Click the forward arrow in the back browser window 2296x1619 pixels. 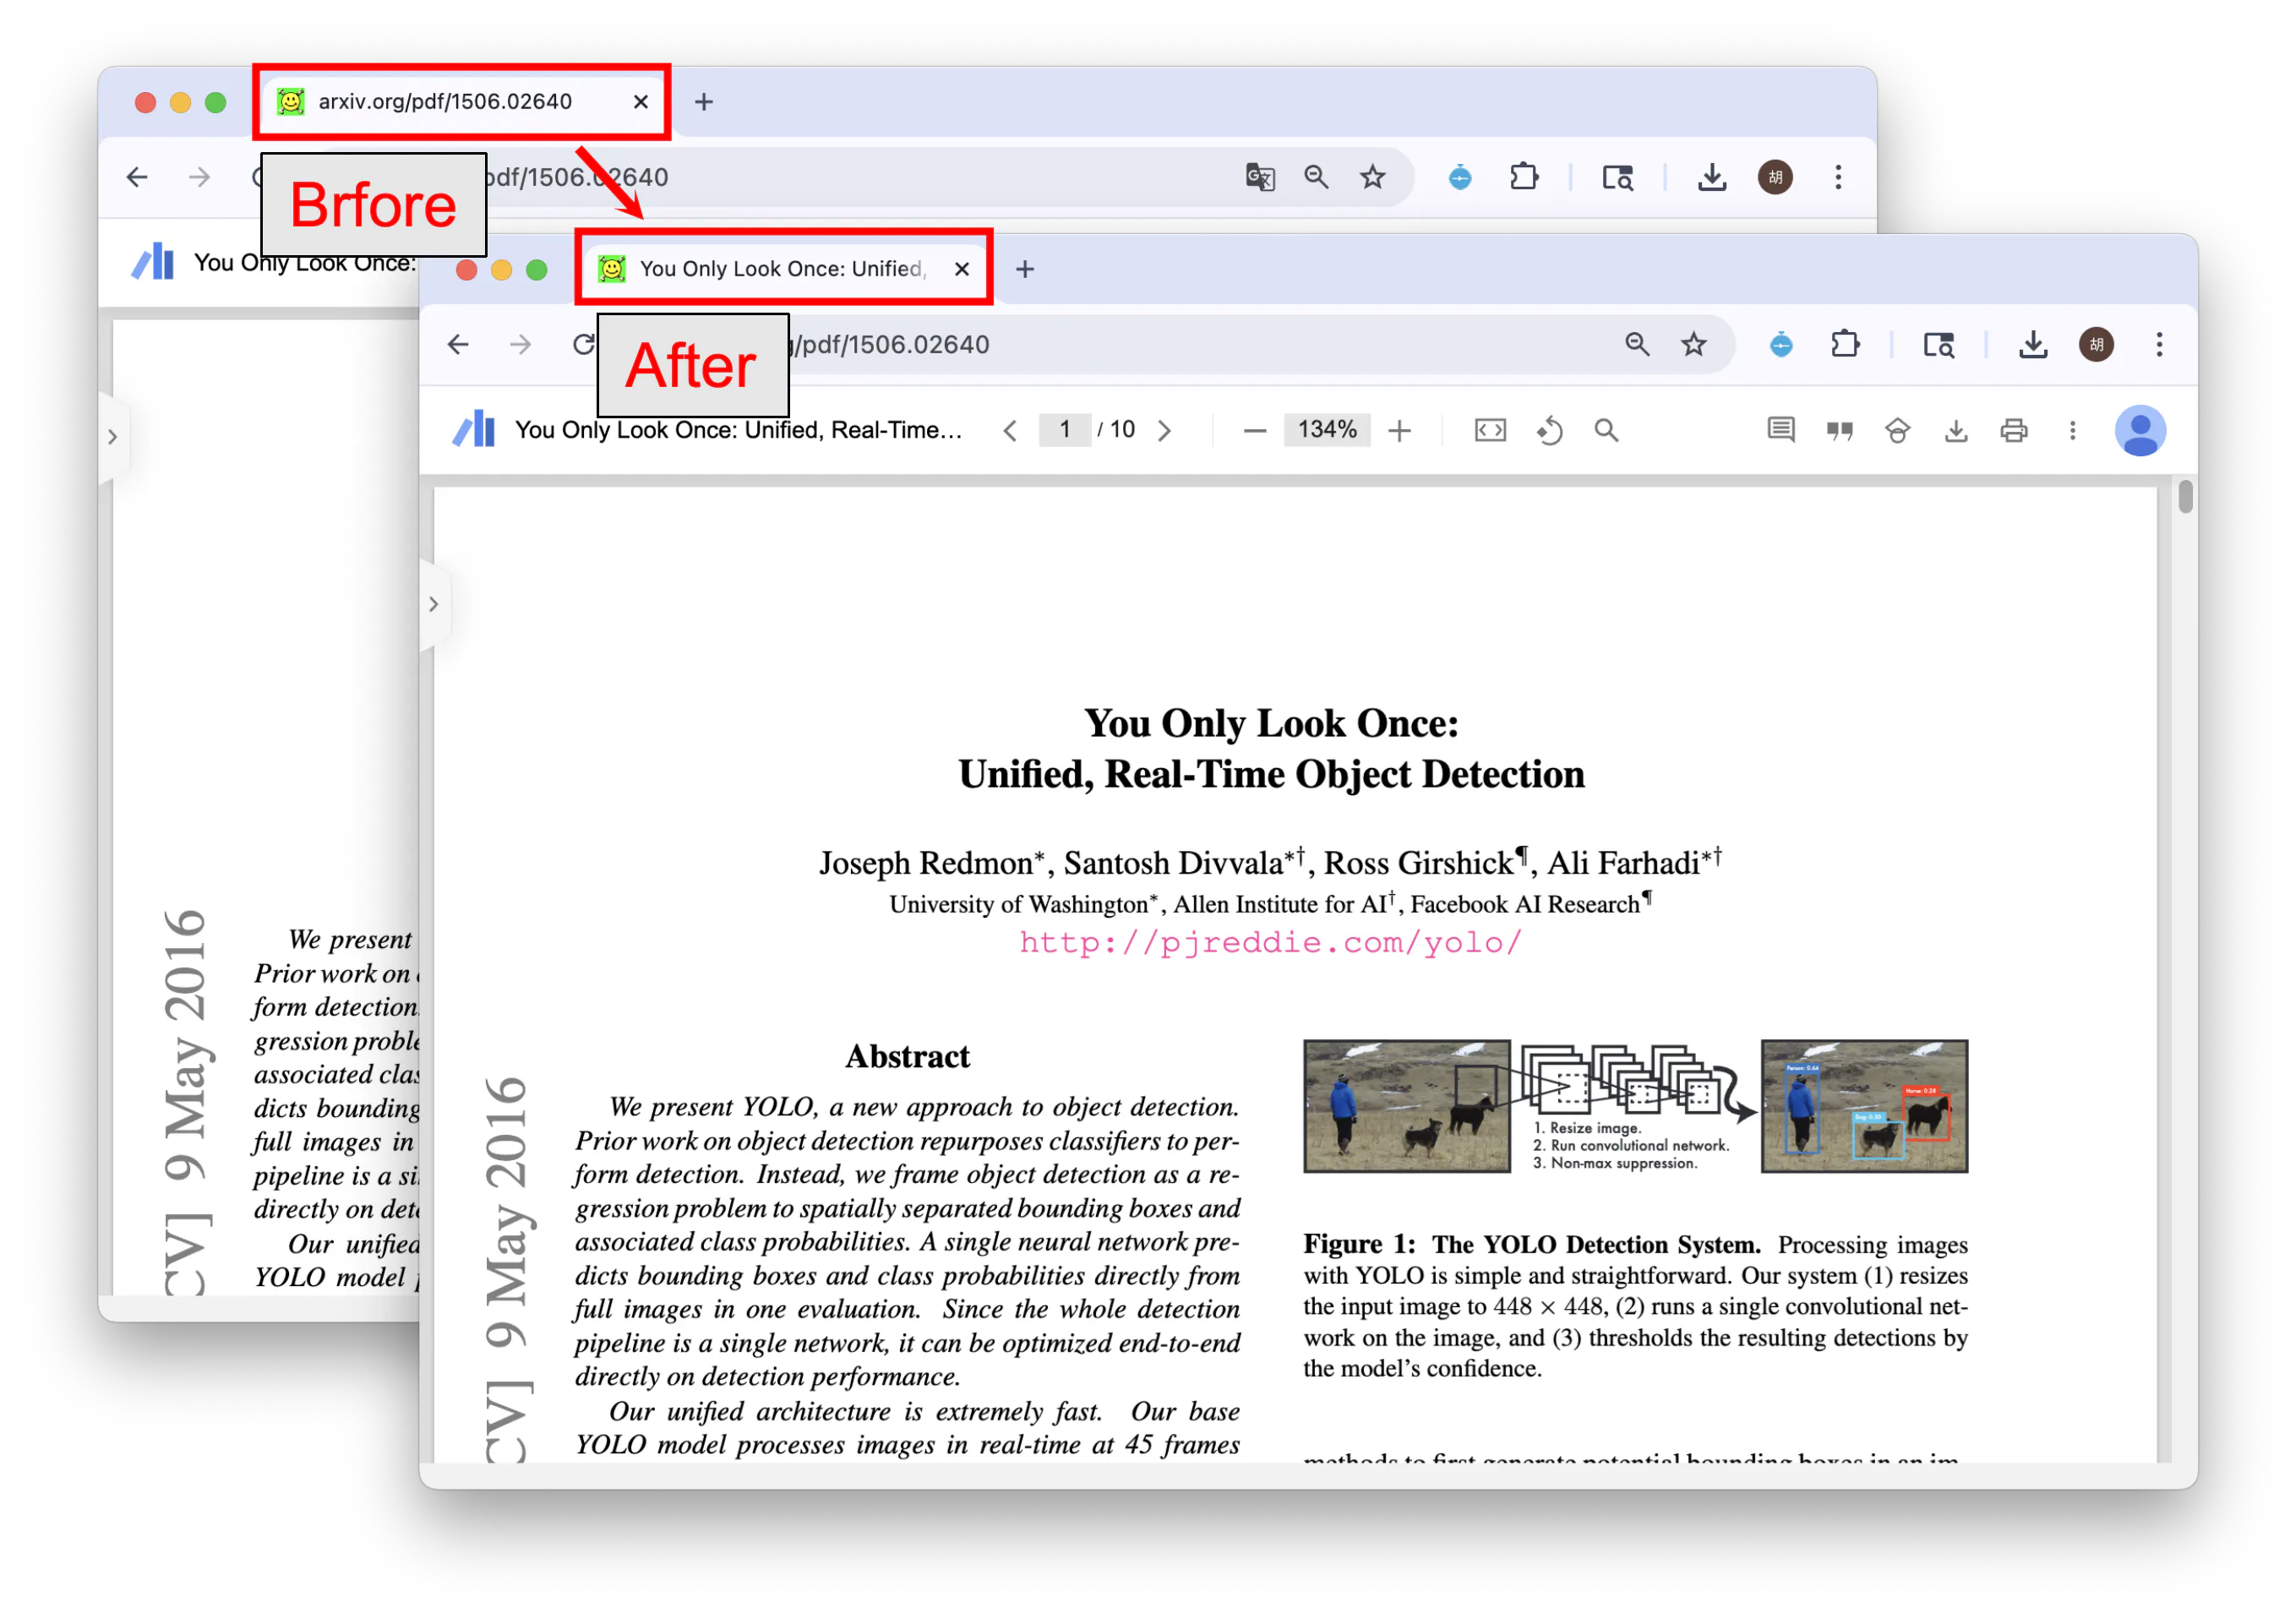199,178
